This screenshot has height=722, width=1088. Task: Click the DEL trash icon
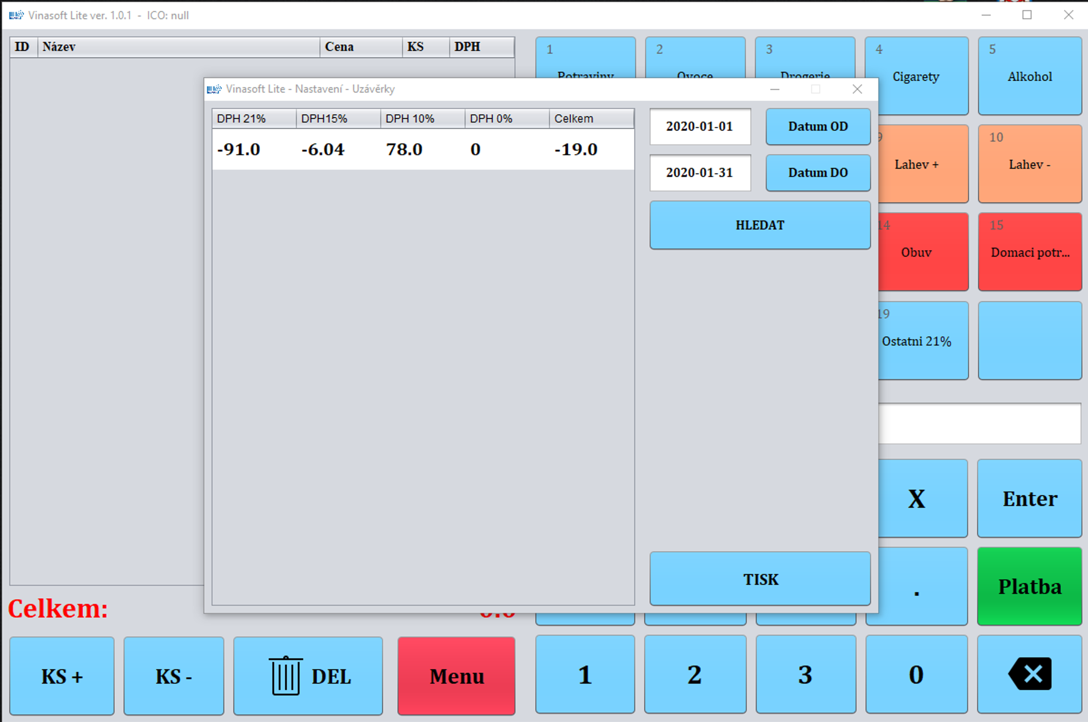coord(283,675)
